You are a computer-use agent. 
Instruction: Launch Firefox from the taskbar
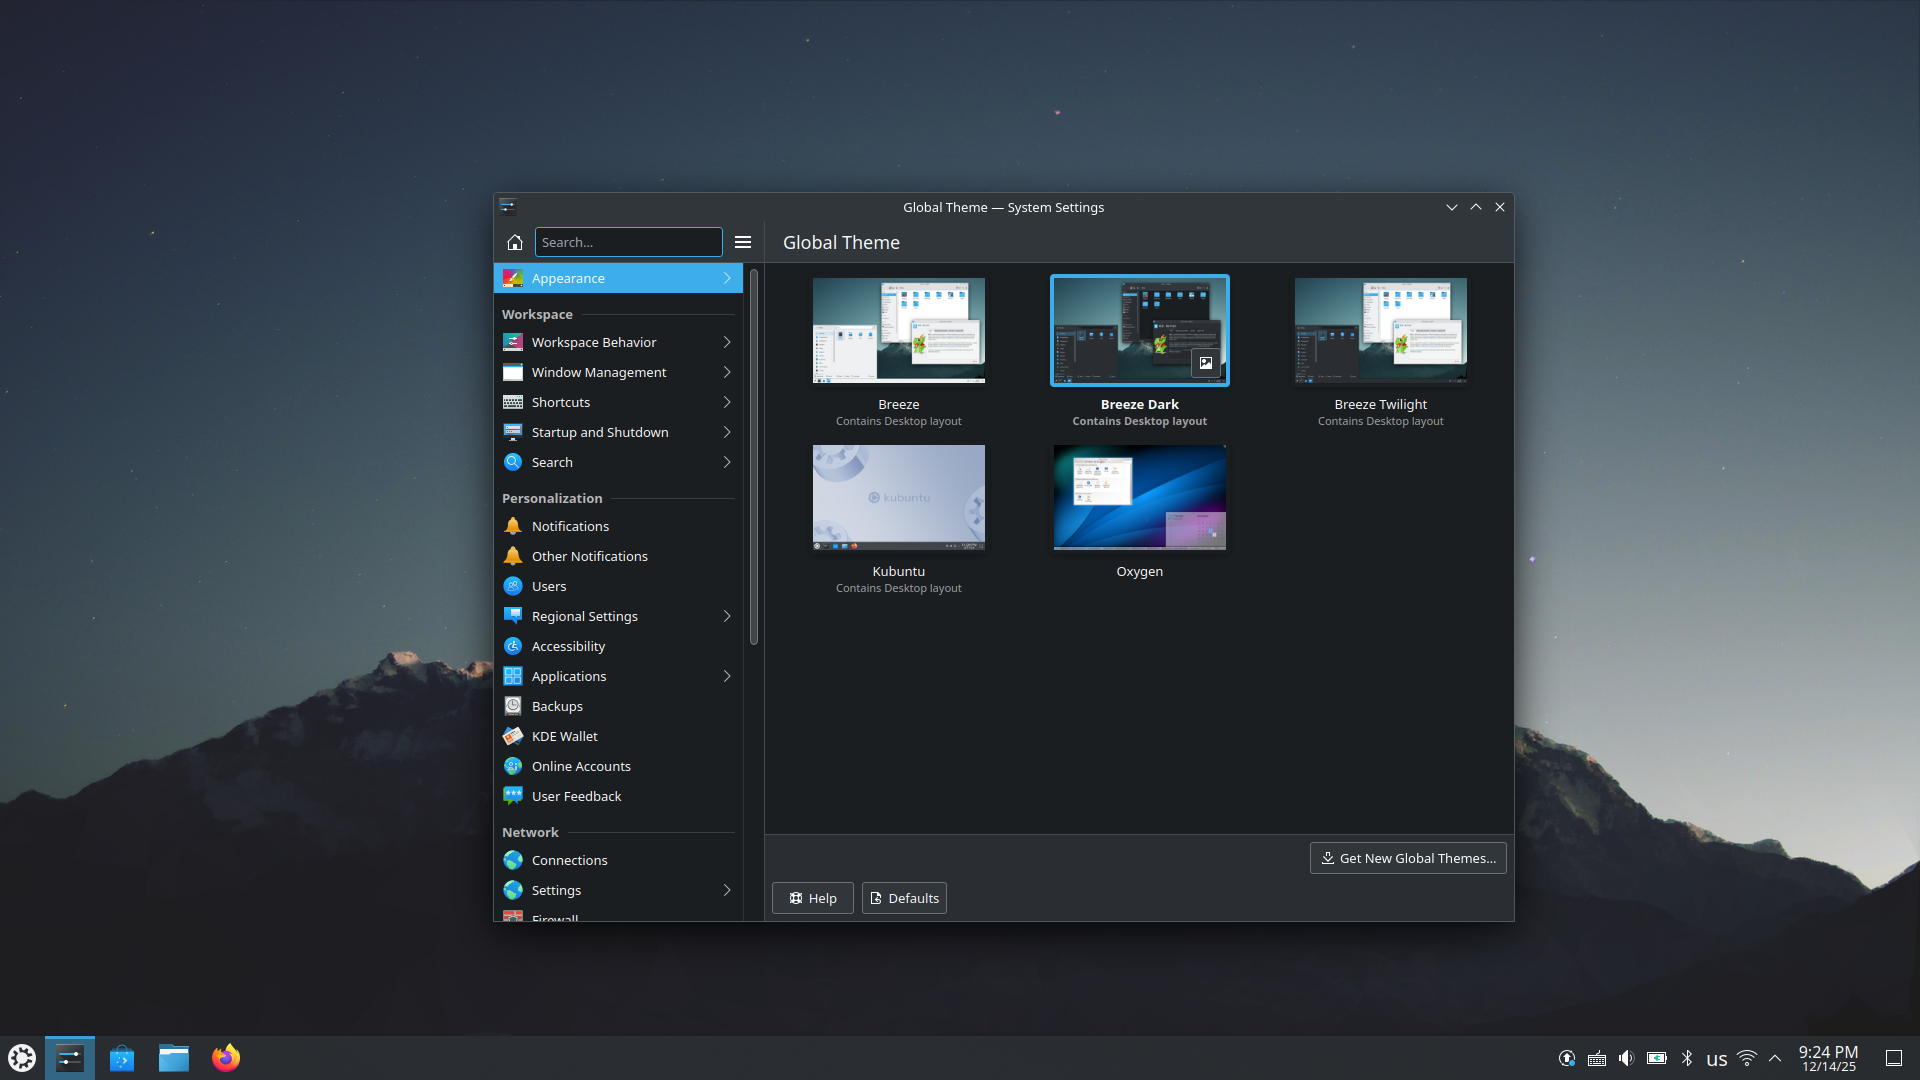226,1058
